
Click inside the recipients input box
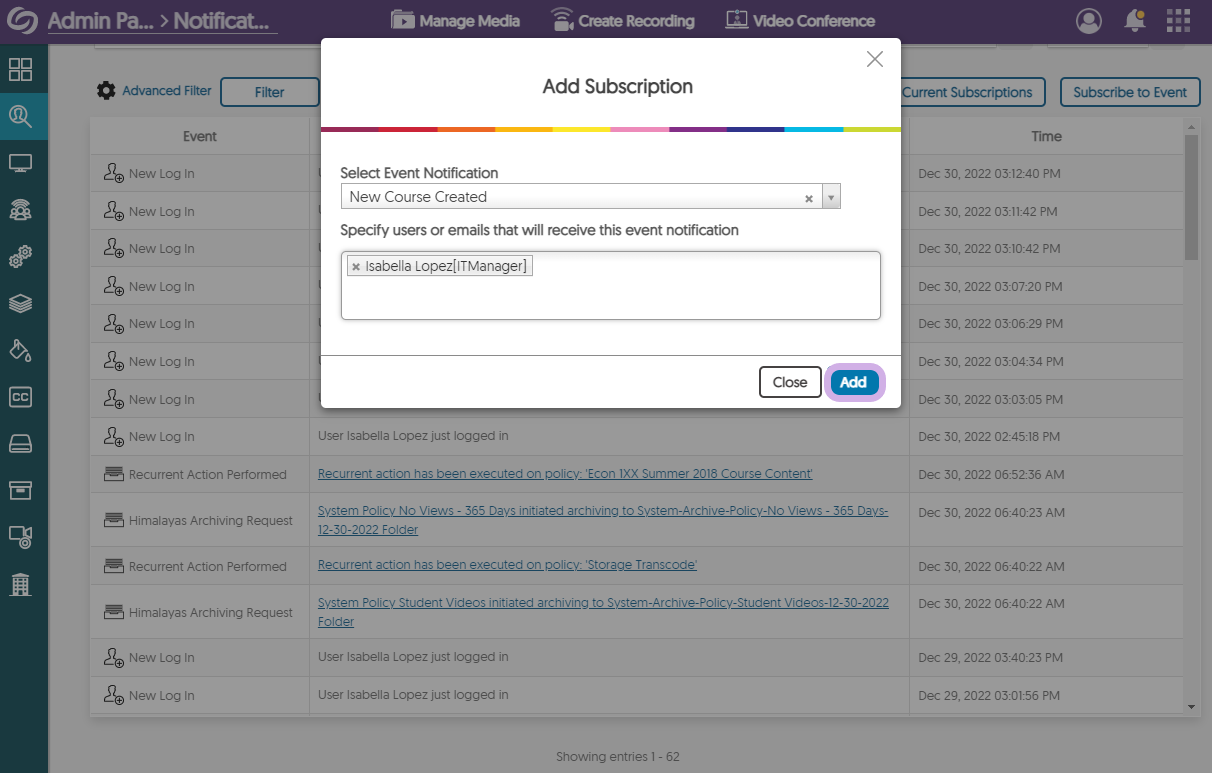tap(610, 295)
